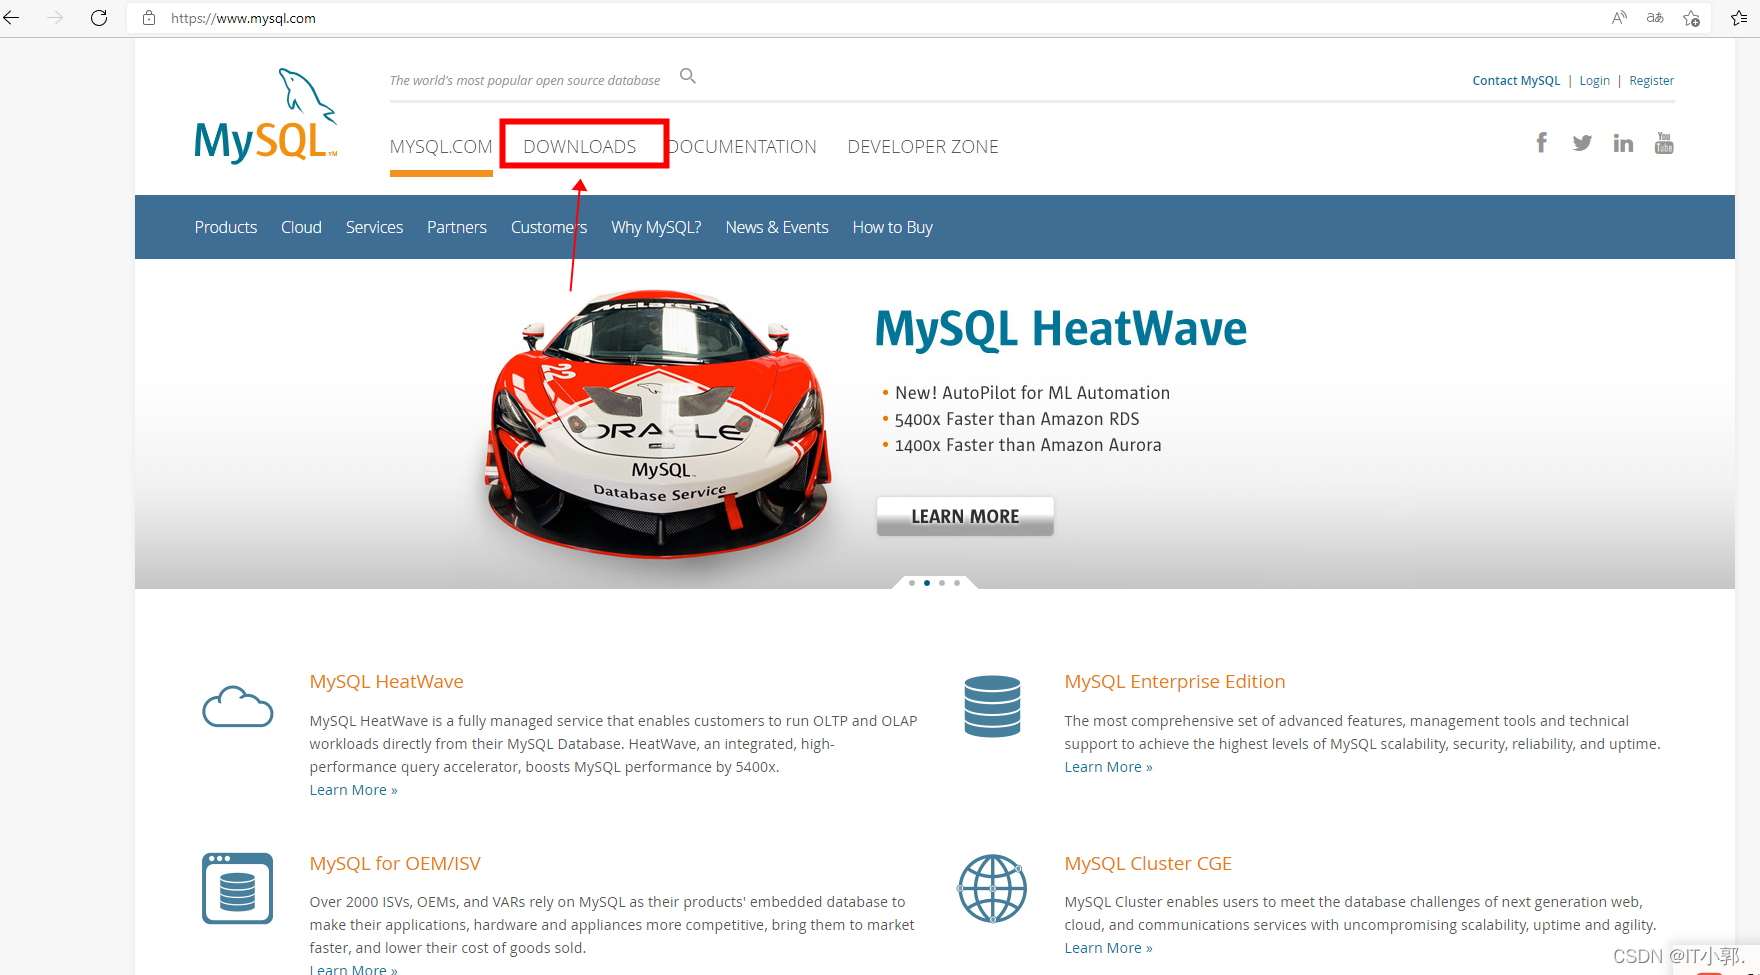Open How to Buy menu item
This screenshot has height=975, width=1760.
[893, 227]
